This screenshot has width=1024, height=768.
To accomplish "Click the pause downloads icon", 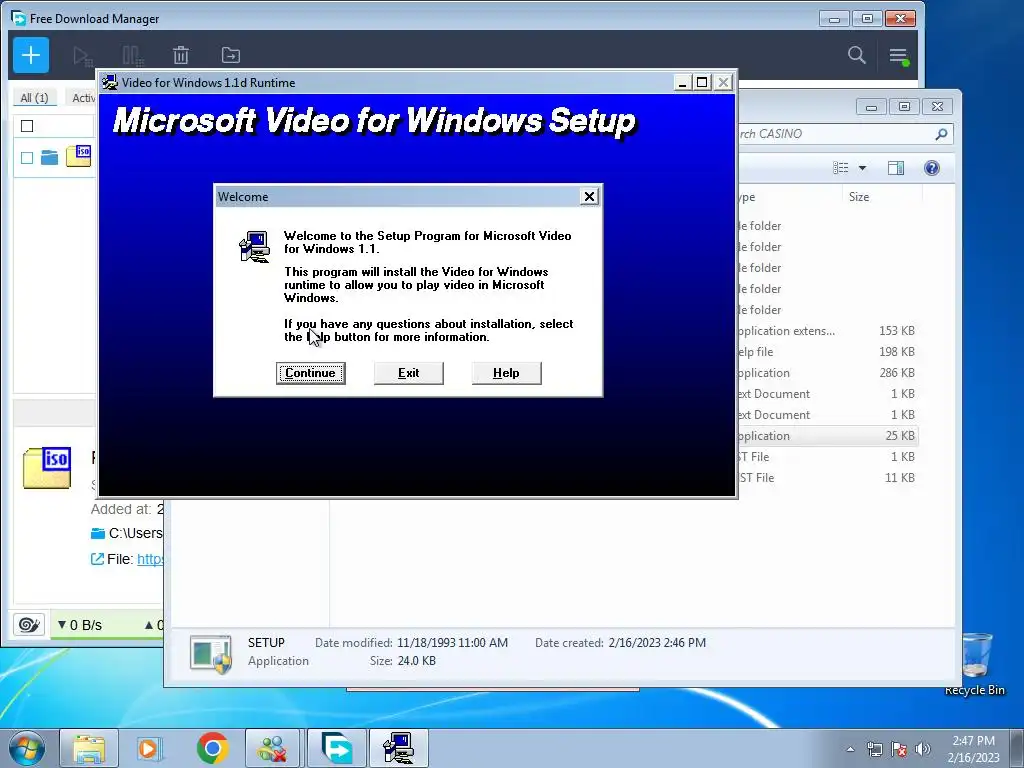I will tap(133, 56).
